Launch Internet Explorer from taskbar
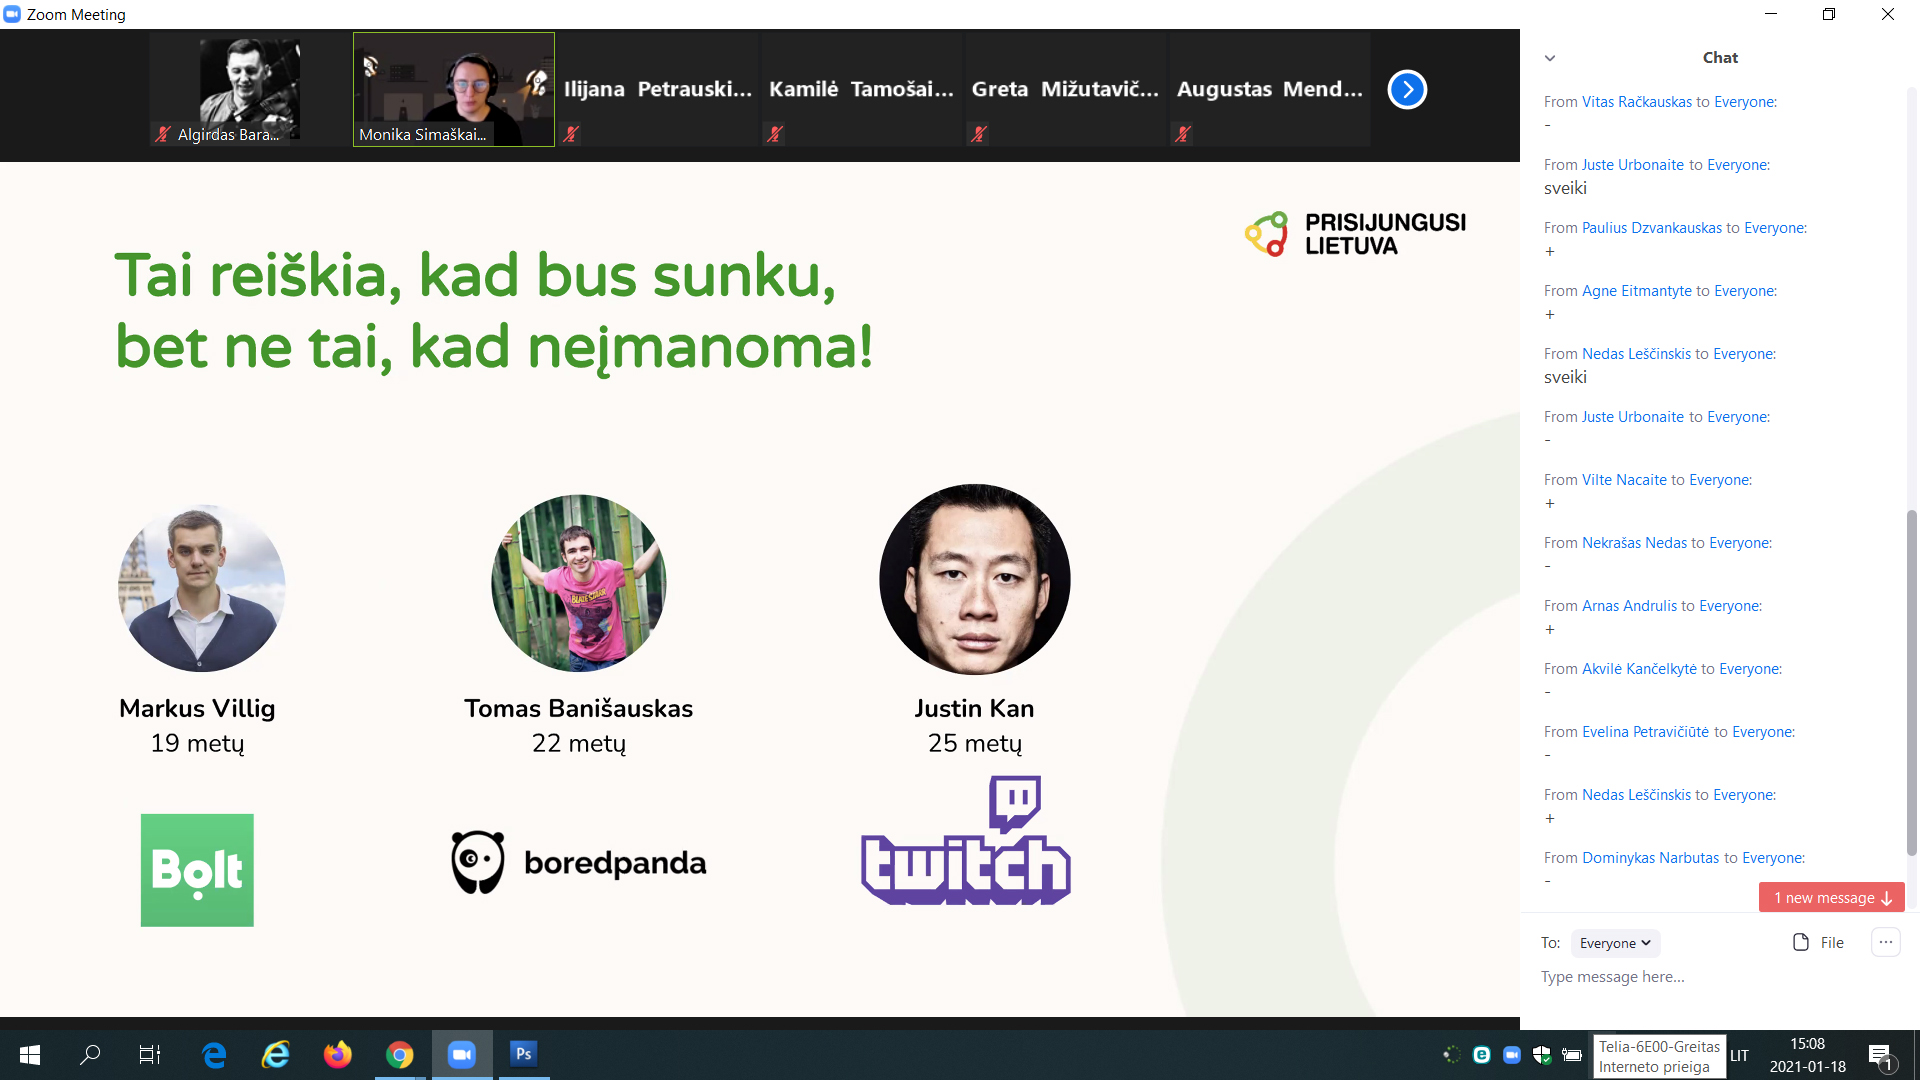The width and height of the screenshot is (1920, 1080). coord(276,1055)
